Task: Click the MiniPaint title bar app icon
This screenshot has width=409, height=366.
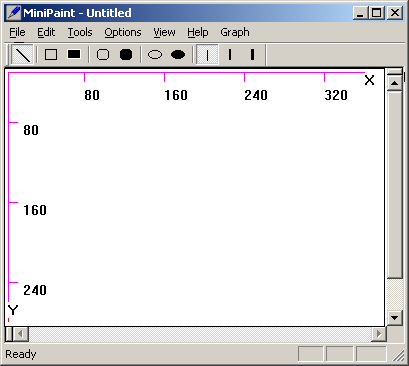Action: (x=14, y=13)
